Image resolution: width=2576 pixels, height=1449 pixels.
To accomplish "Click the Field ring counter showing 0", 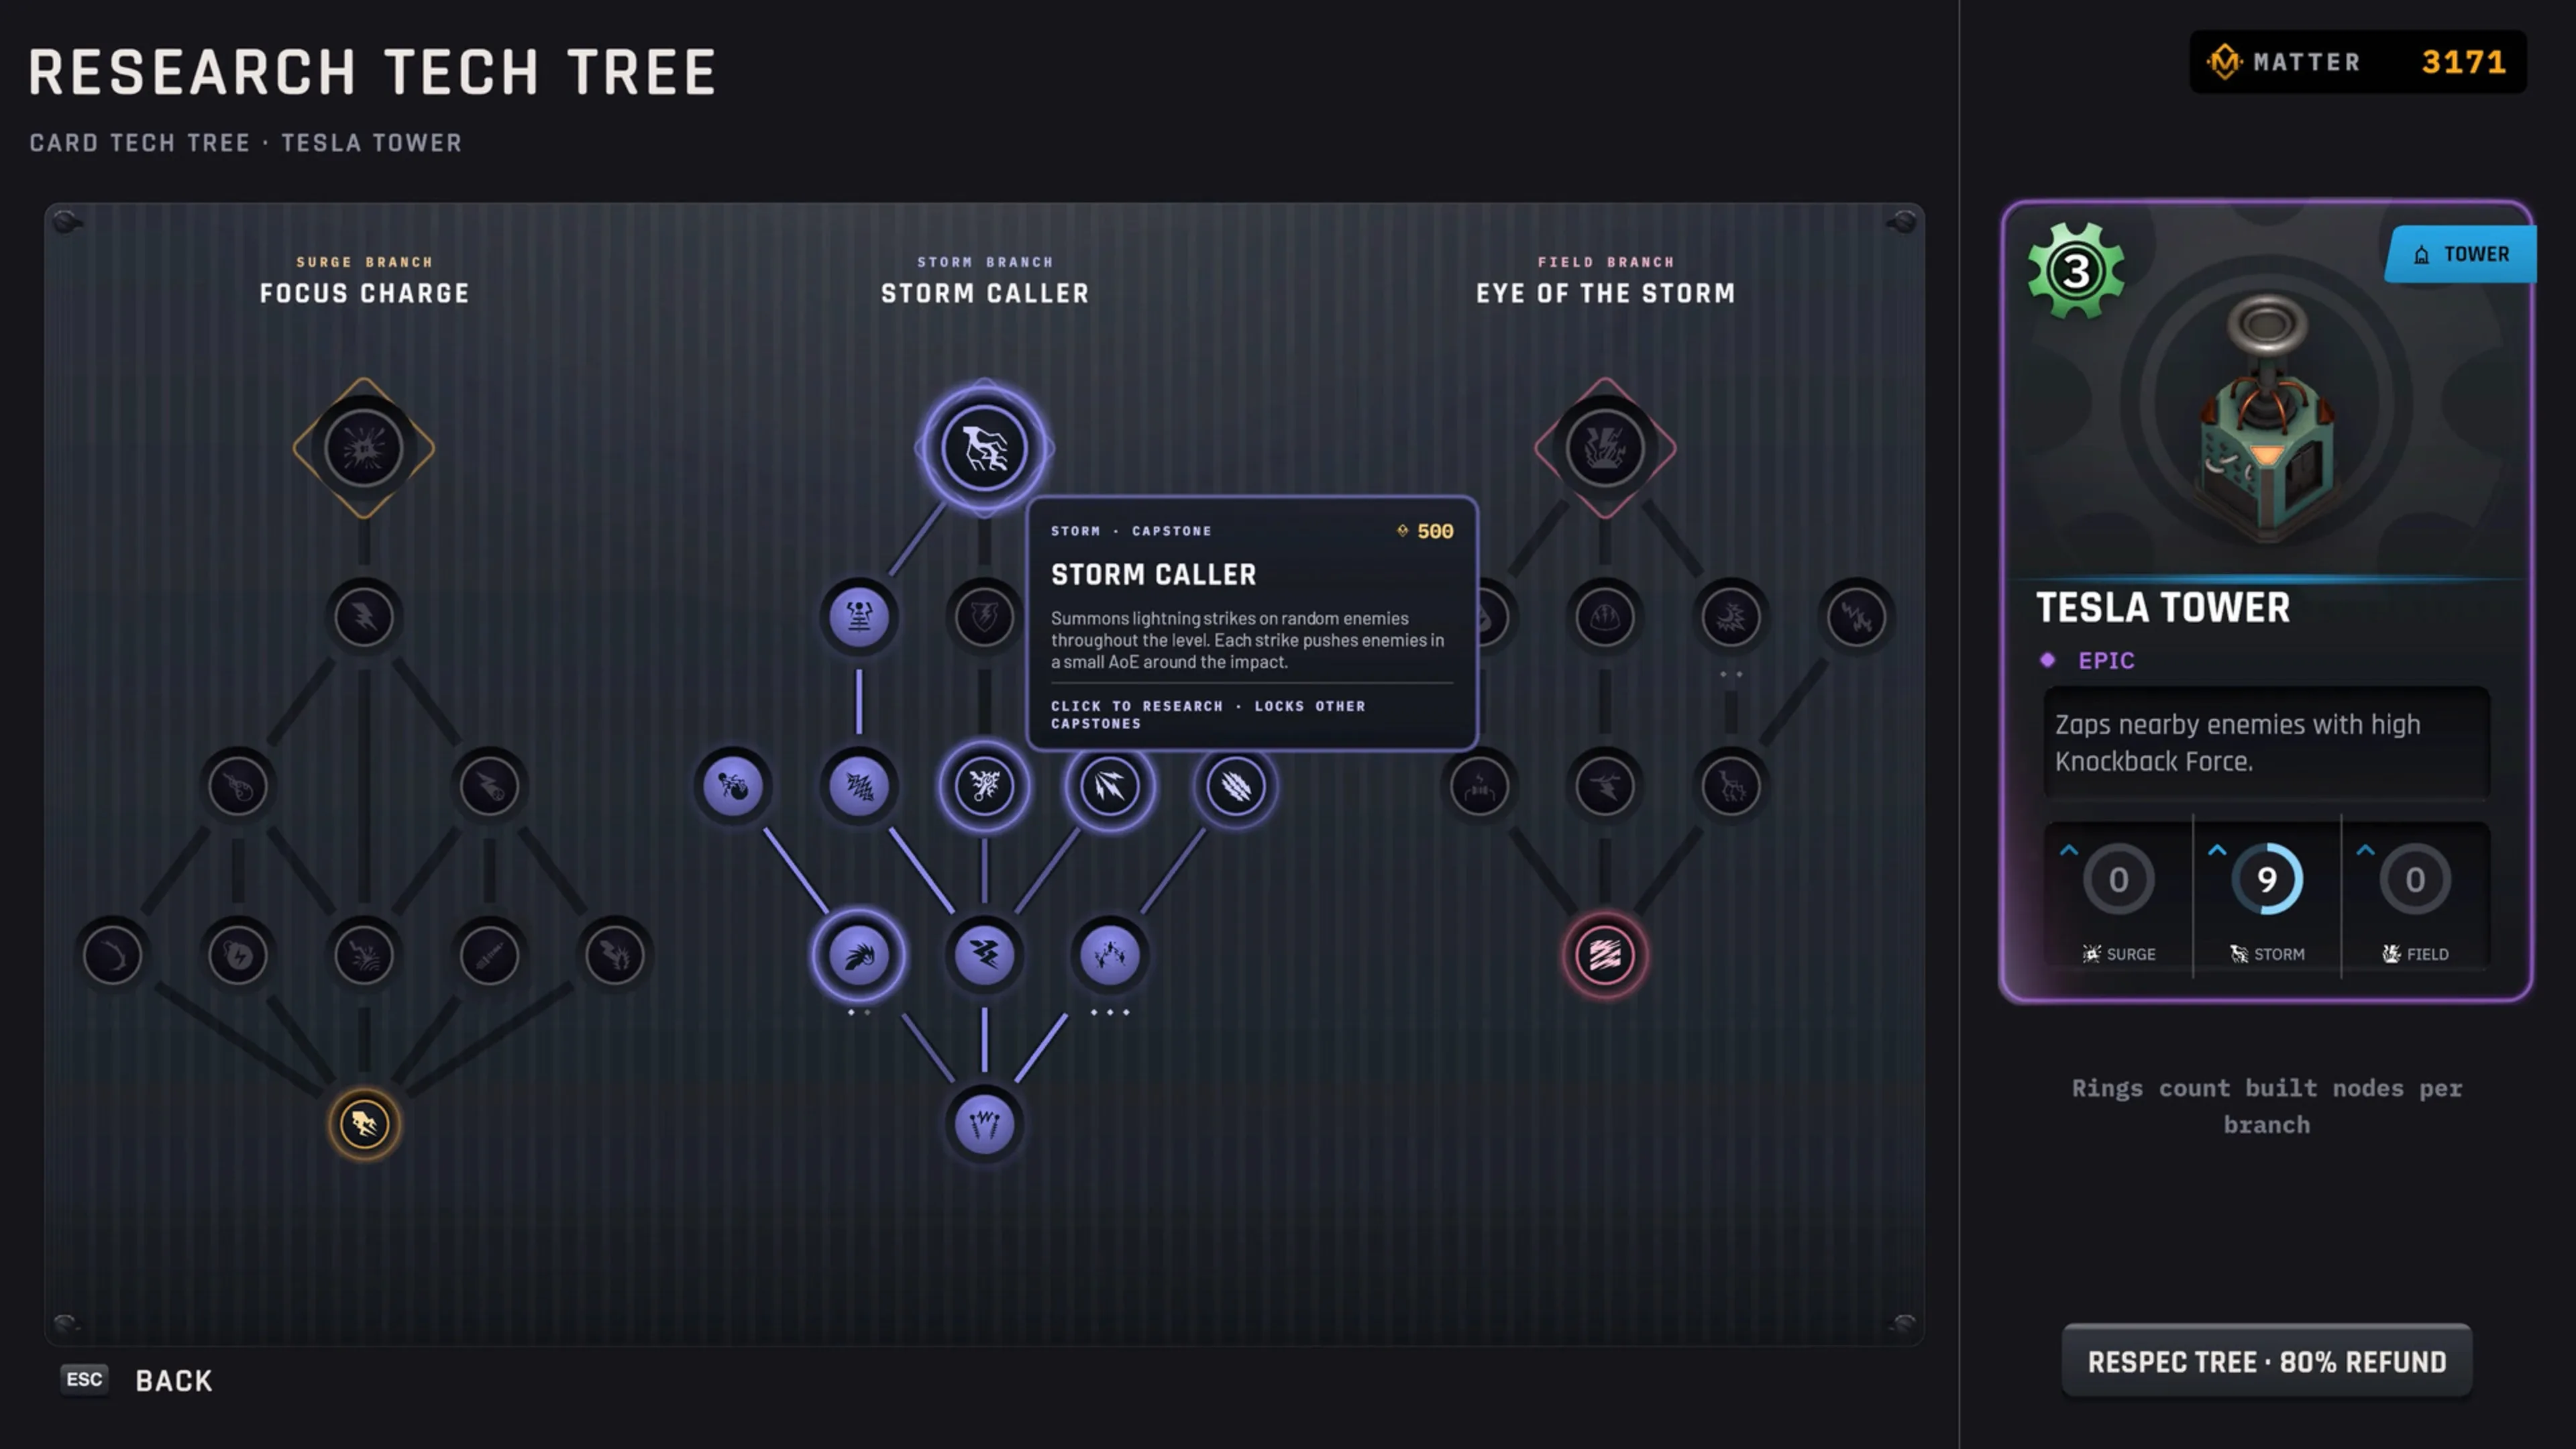I will (x=2414, y=879).
